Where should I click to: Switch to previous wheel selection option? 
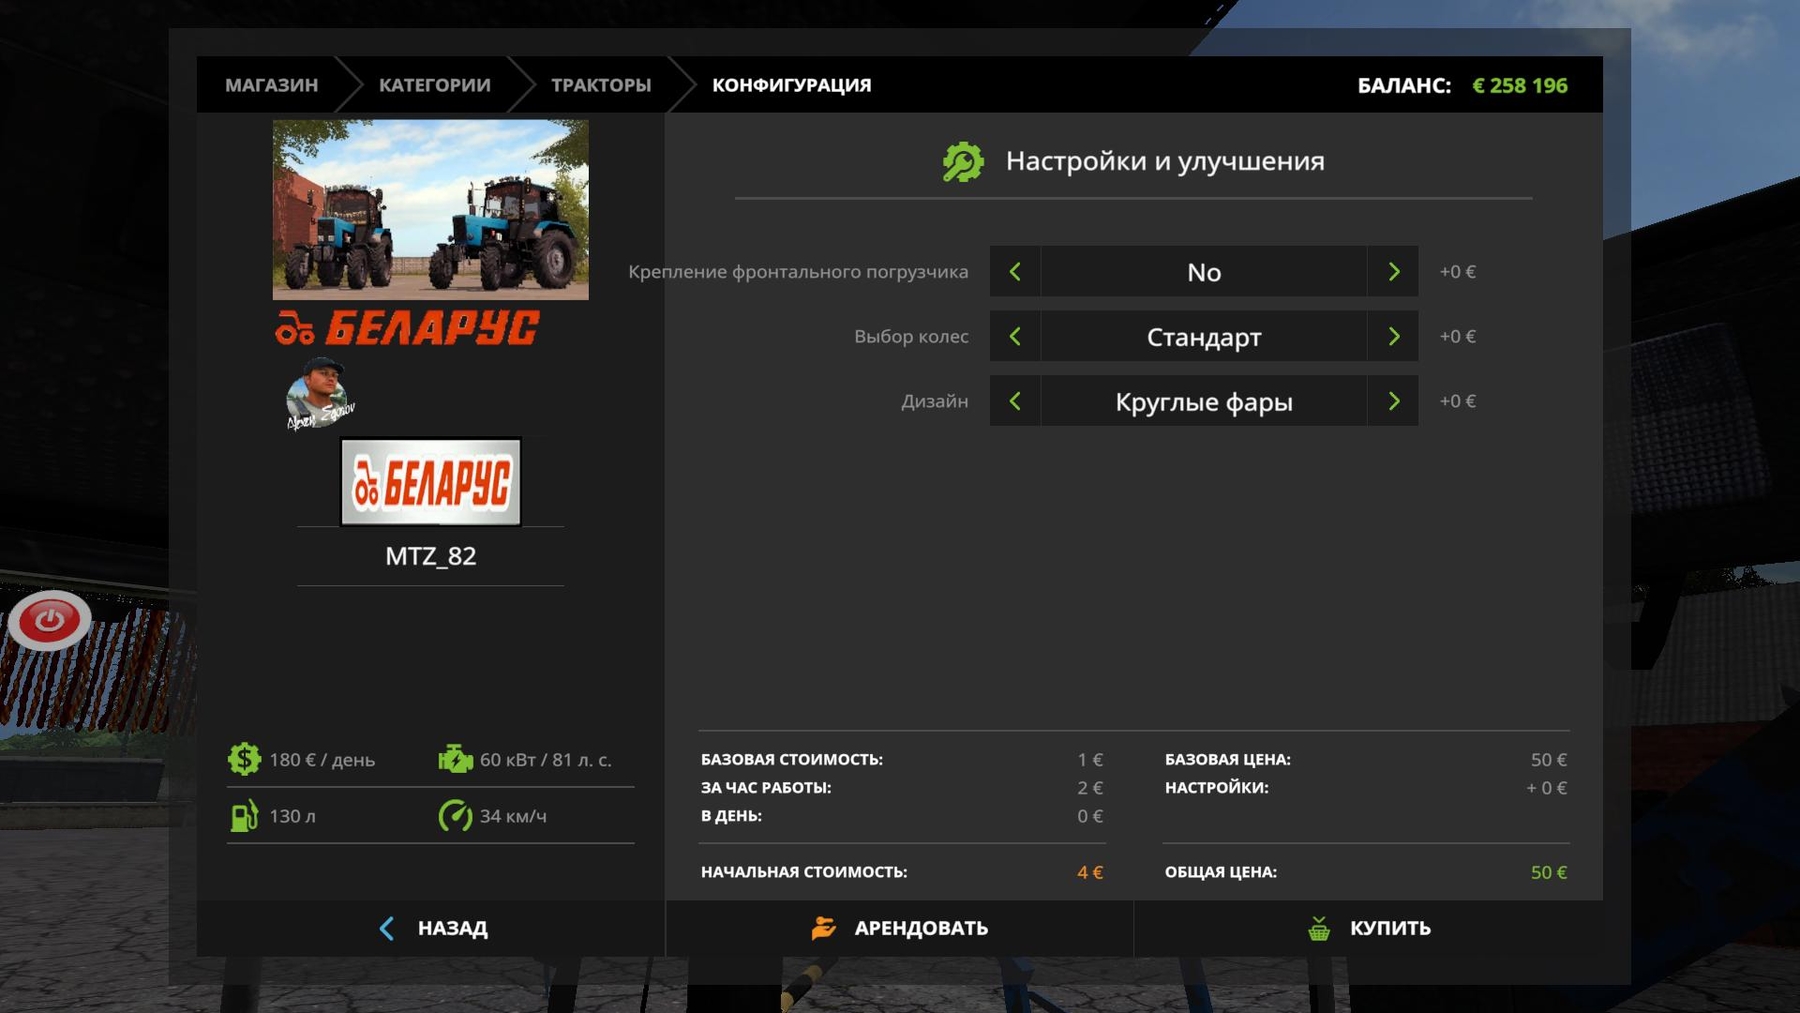(x=1015, y=337)
